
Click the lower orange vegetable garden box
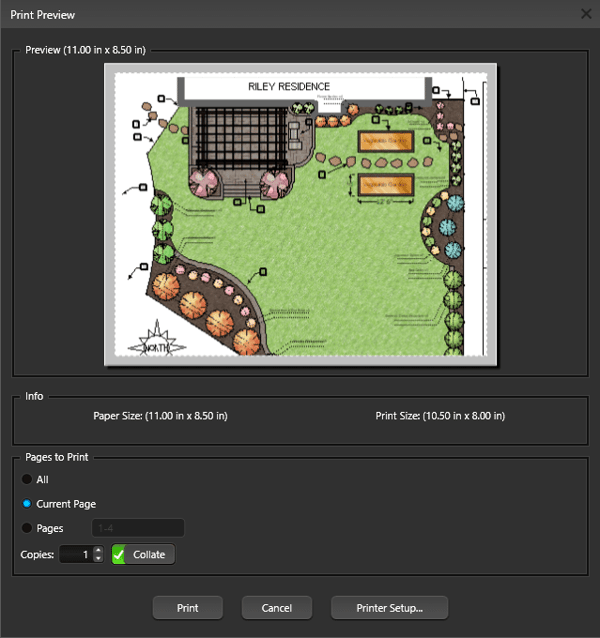pos(385,186)
